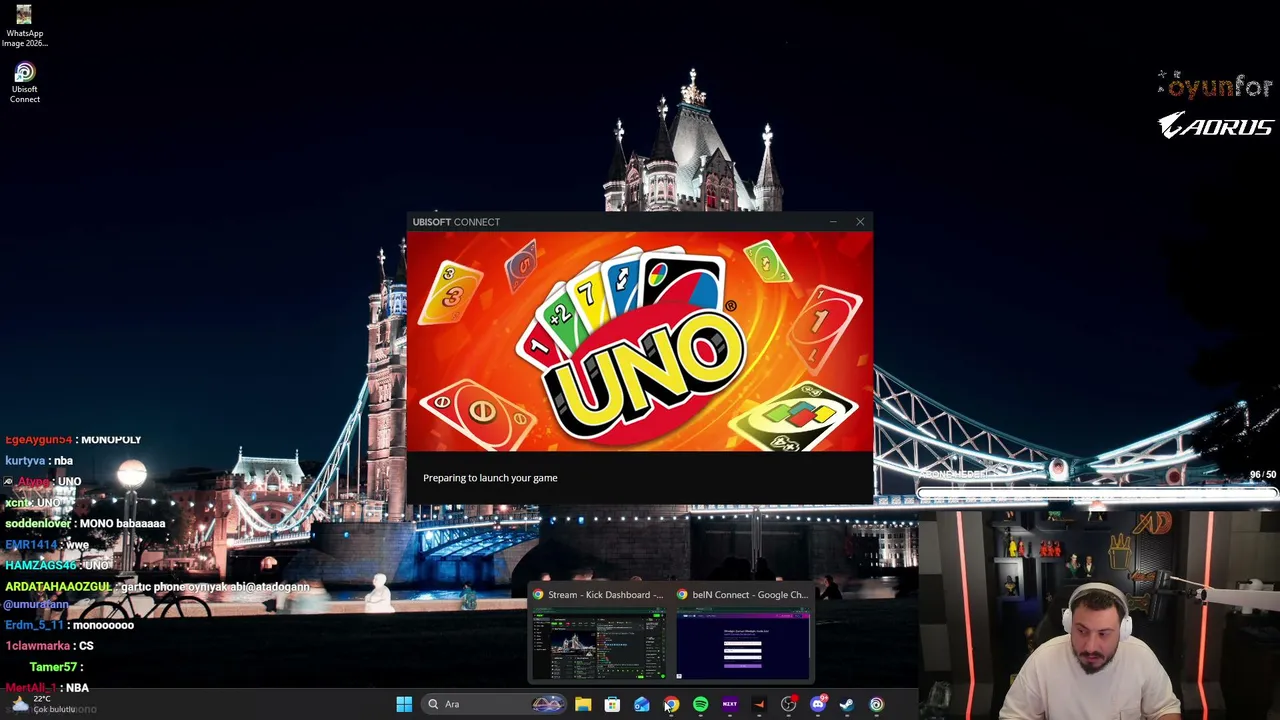Switch to "Stream - Kick Dashboard" Chrome preview
Image resolution: width=1280 pixels, height=720 pixels.
599,635
